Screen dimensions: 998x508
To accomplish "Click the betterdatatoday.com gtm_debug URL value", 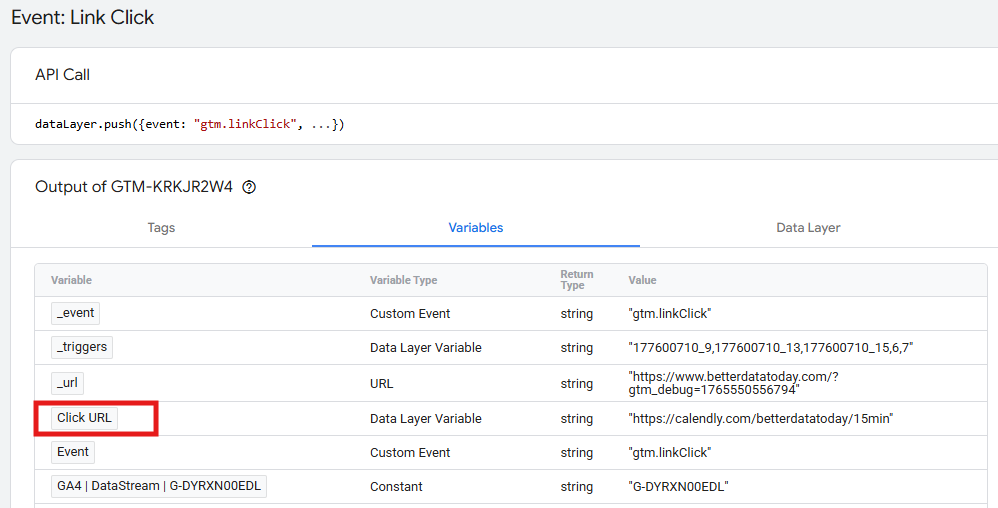I will point(733,383).
